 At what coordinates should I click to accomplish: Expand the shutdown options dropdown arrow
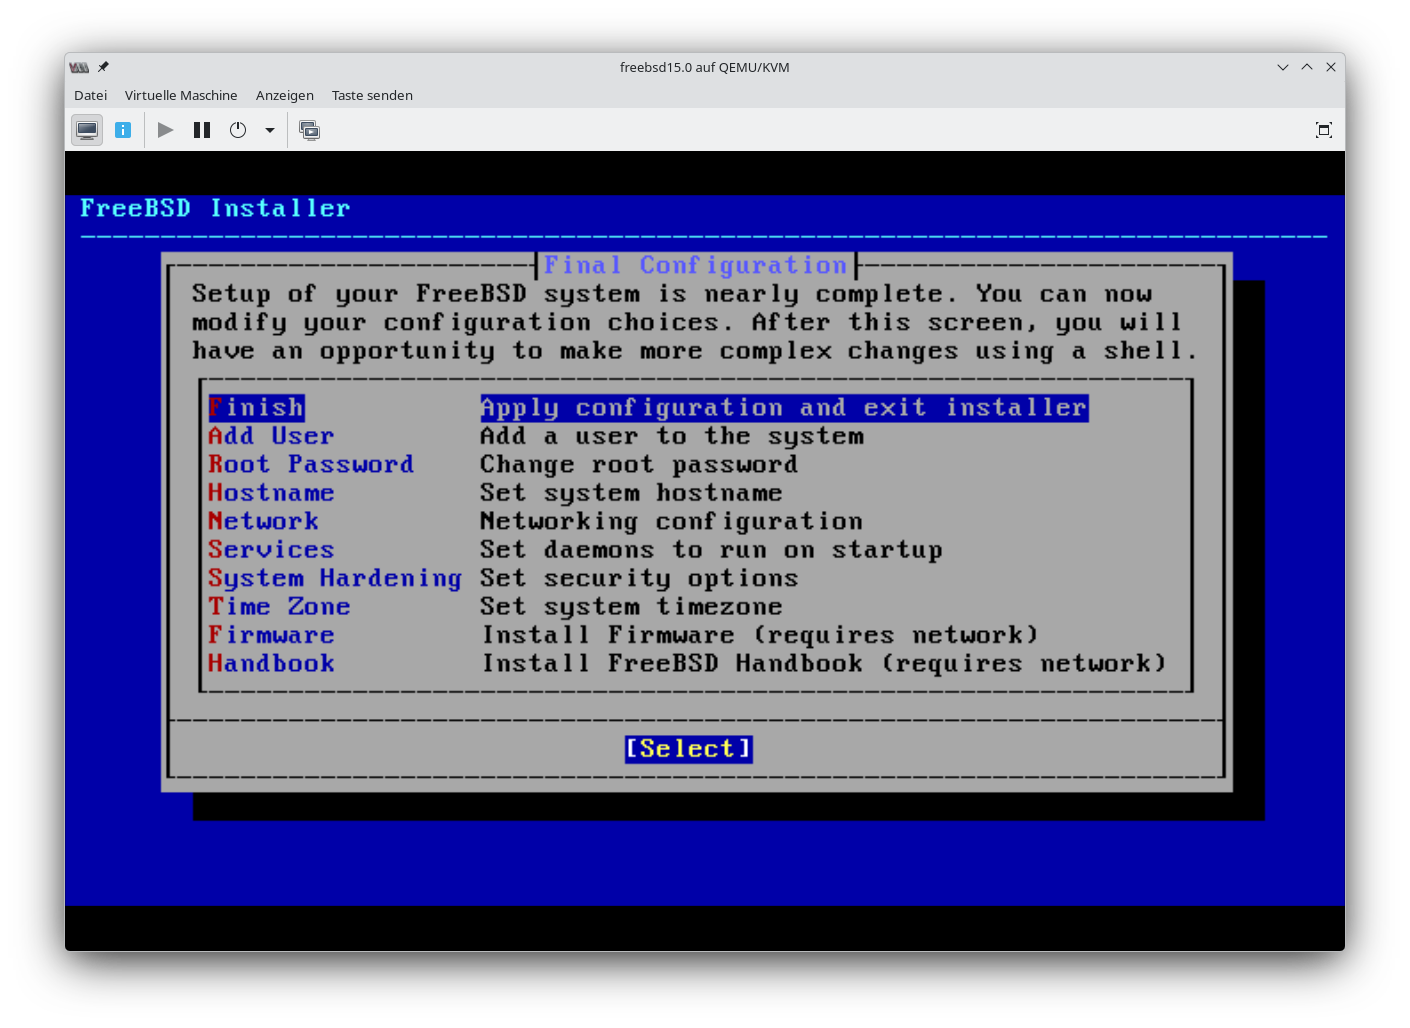tap(269, 130)
